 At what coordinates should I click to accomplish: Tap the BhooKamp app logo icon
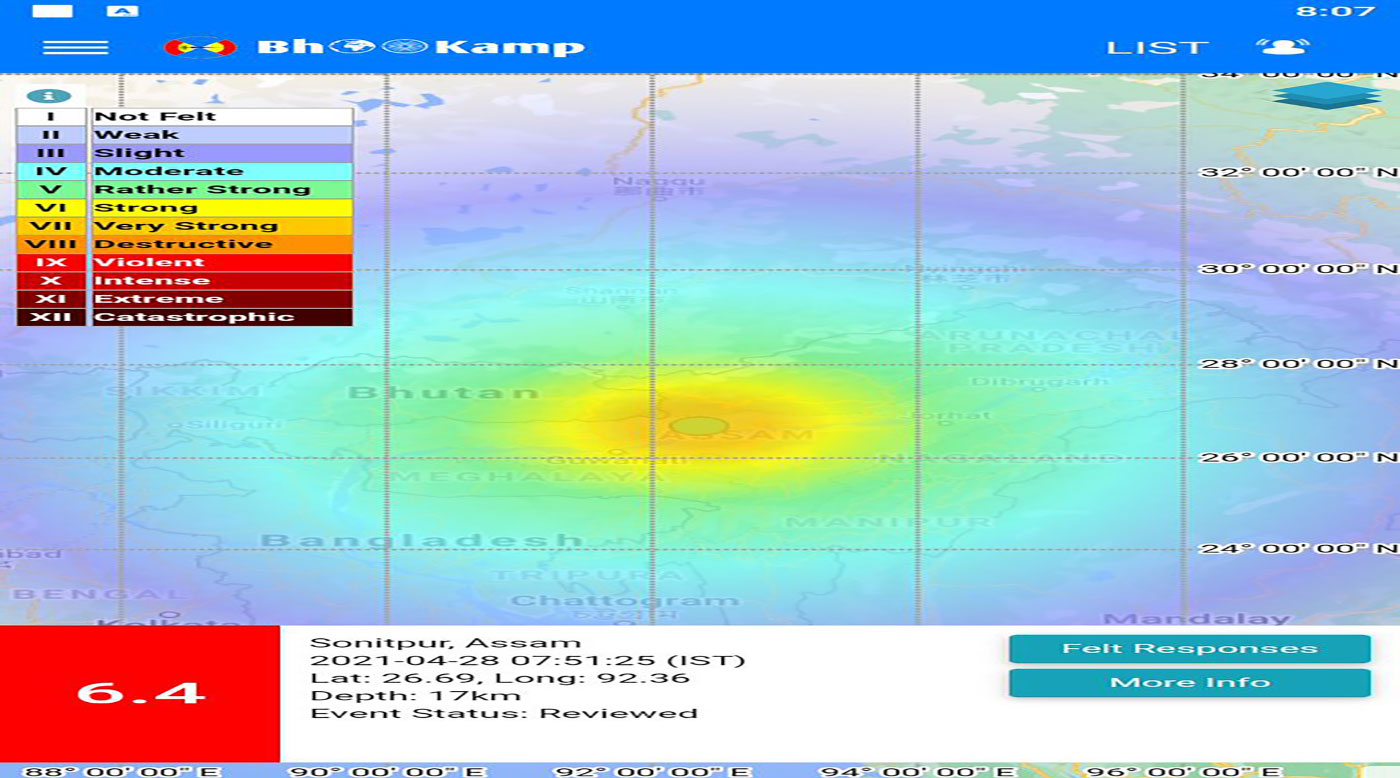coord(200,47)
